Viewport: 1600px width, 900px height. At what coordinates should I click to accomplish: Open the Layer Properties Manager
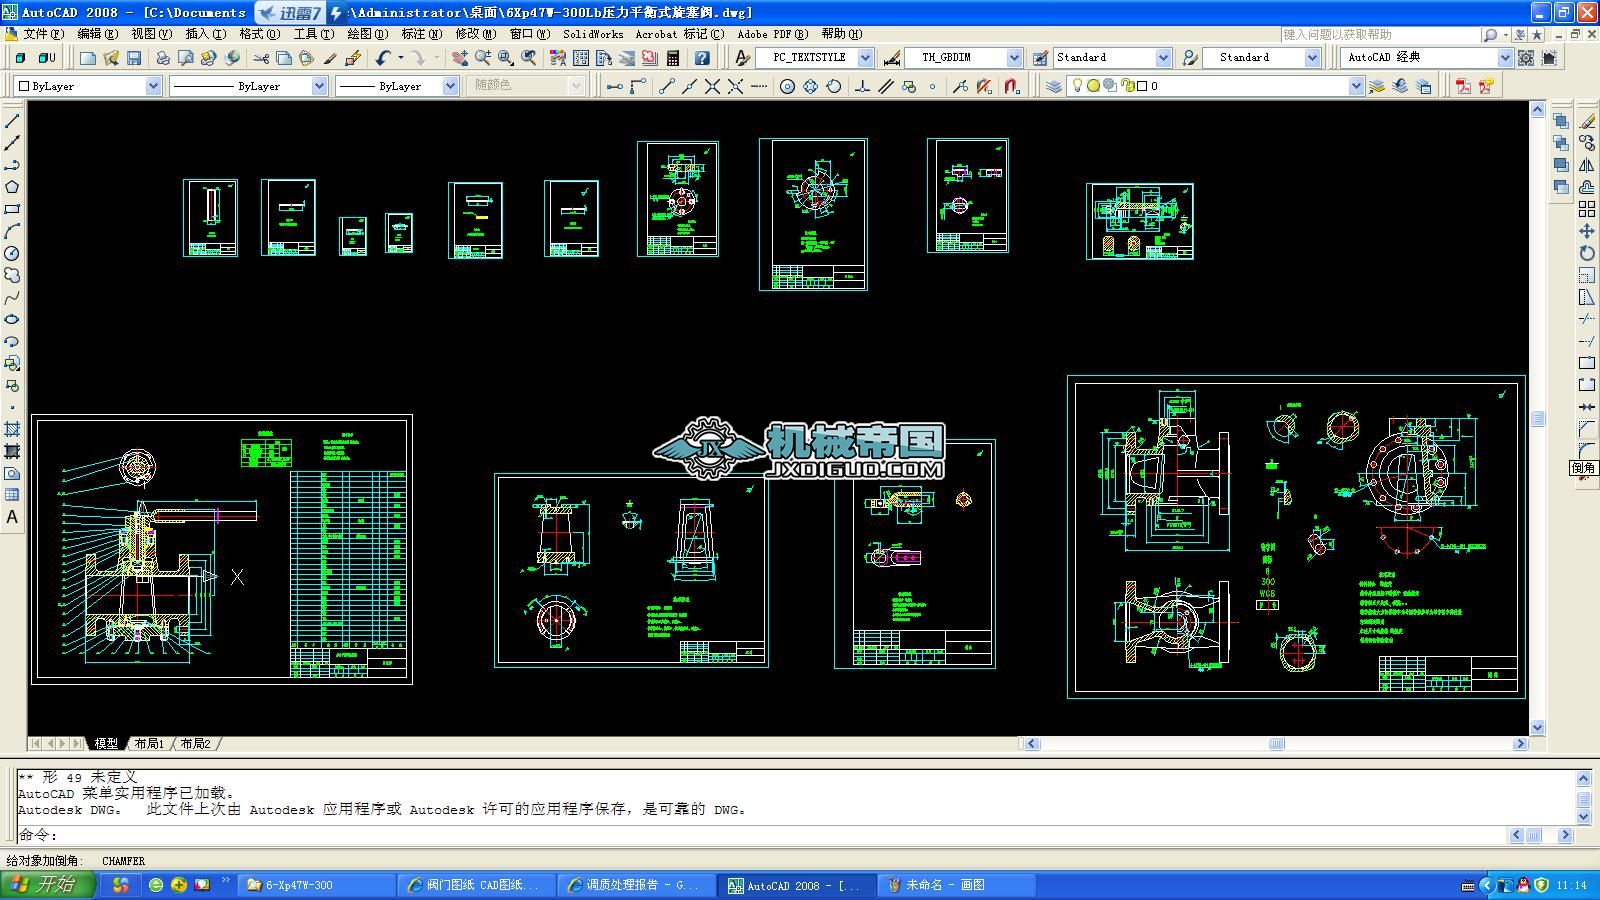tap(1053, 86)
